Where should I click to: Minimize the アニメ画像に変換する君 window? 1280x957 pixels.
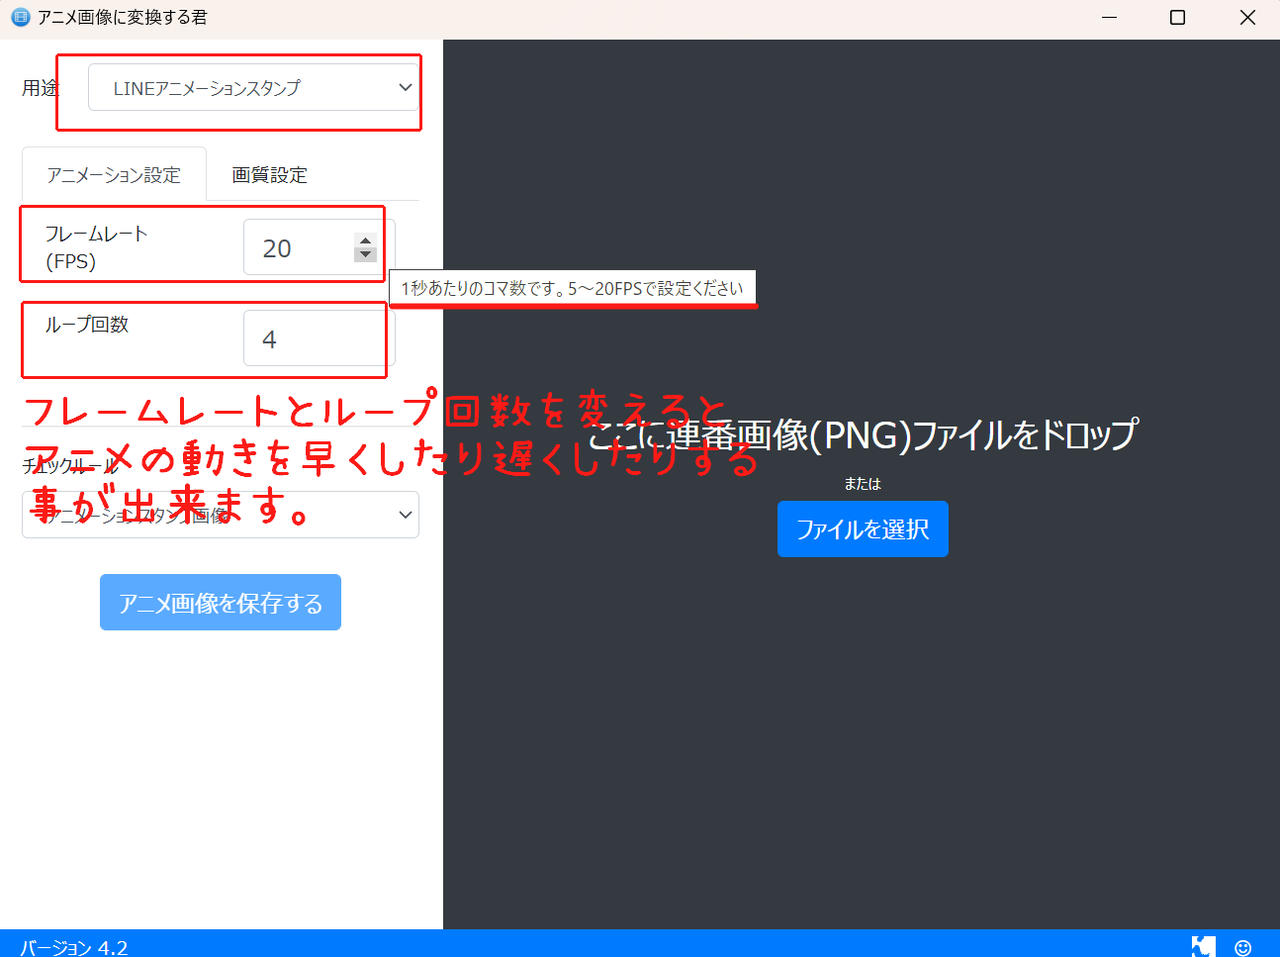1109,17
